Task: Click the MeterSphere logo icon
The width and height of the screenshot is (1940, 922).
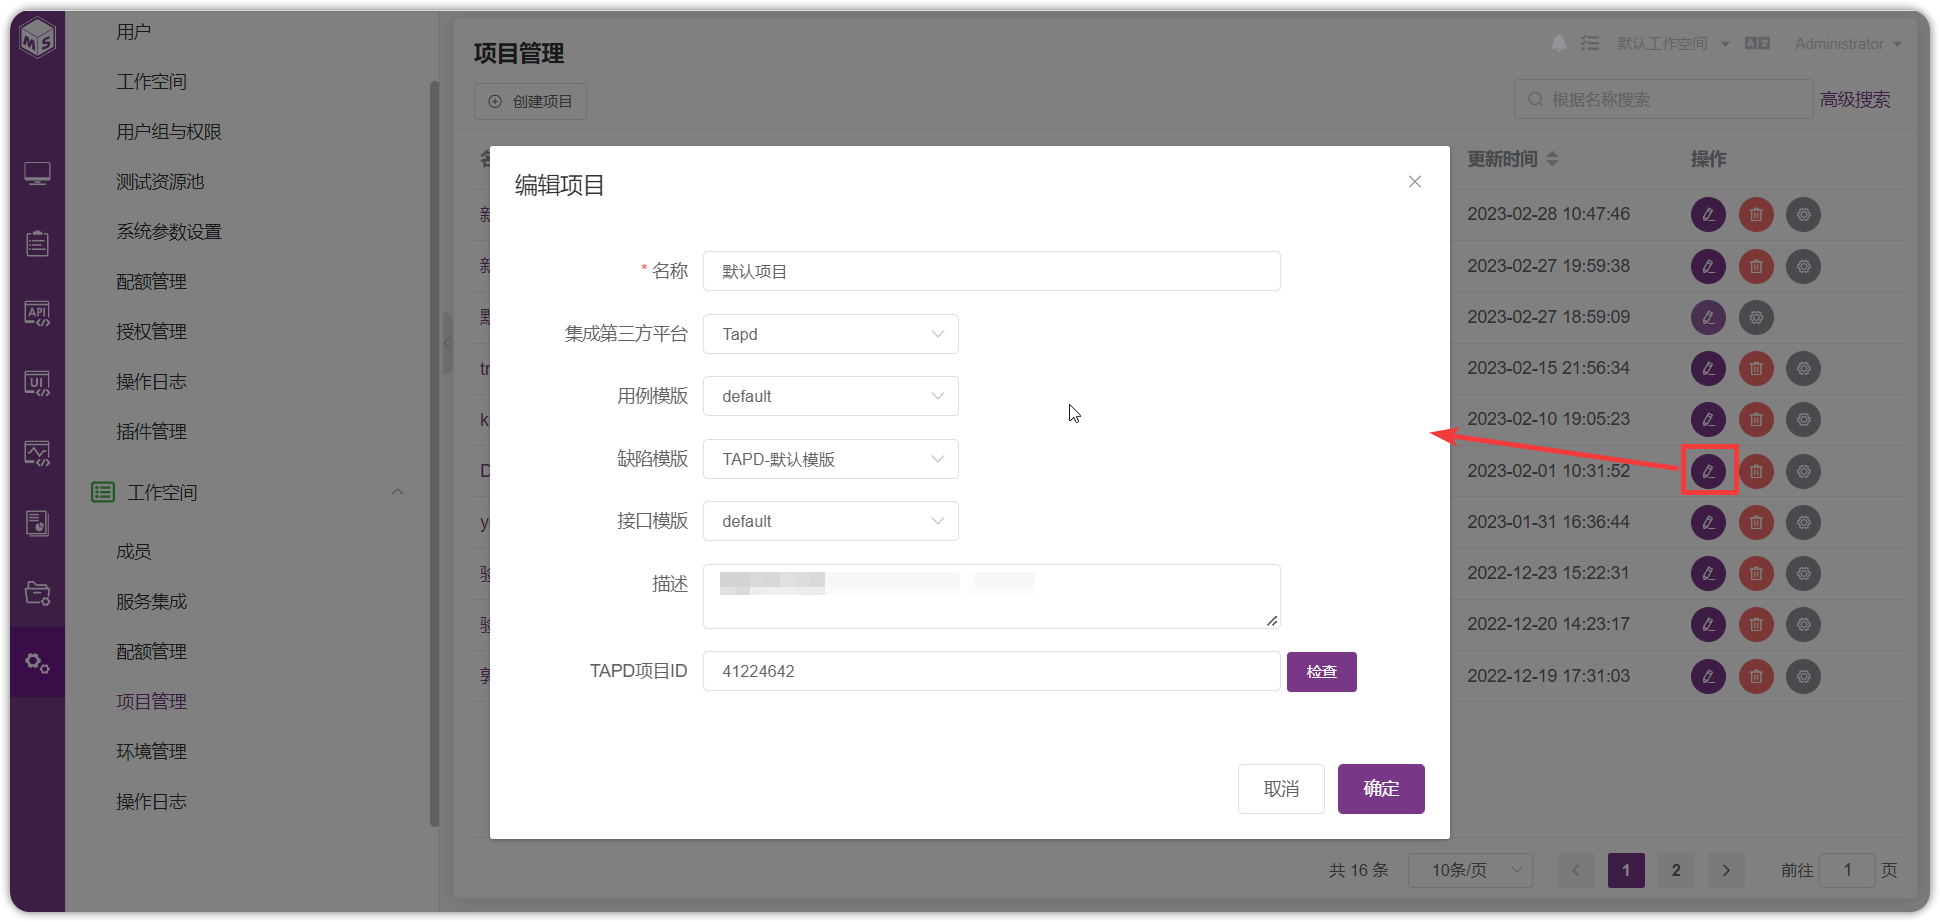Action: (x=38, y=39)
